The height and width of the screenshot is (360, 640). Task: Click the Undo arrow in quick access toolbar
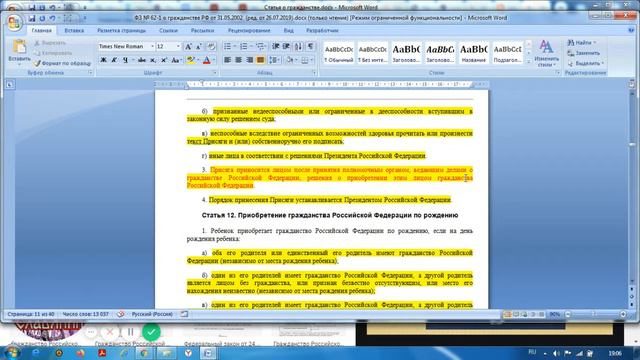click(52, 18)
